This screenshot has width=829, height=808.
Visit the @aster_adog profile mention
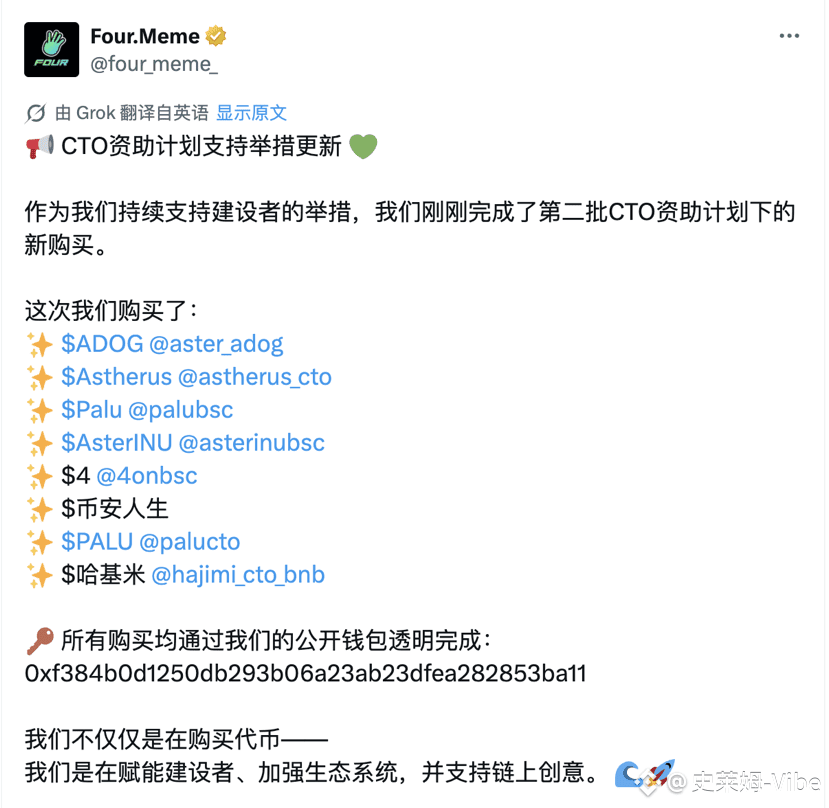216,344
